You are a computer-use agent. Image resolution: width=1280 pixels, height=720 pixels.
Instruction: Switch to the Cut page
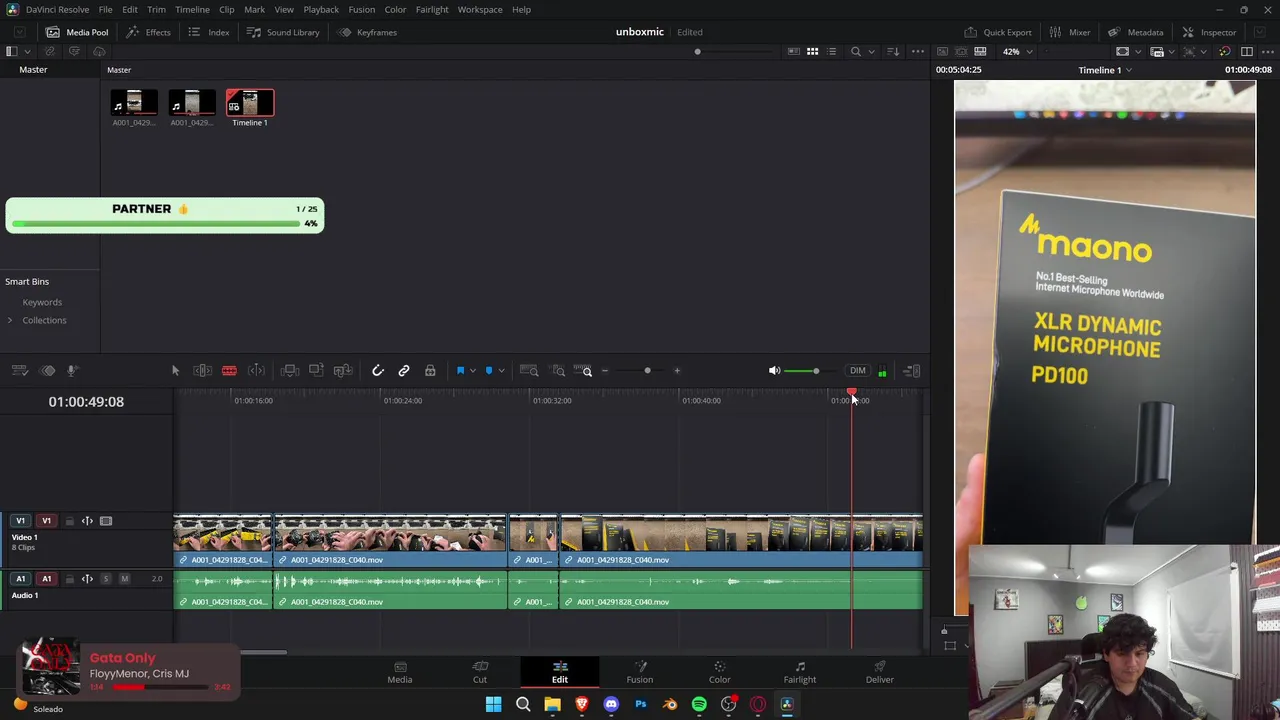[480, 672]
